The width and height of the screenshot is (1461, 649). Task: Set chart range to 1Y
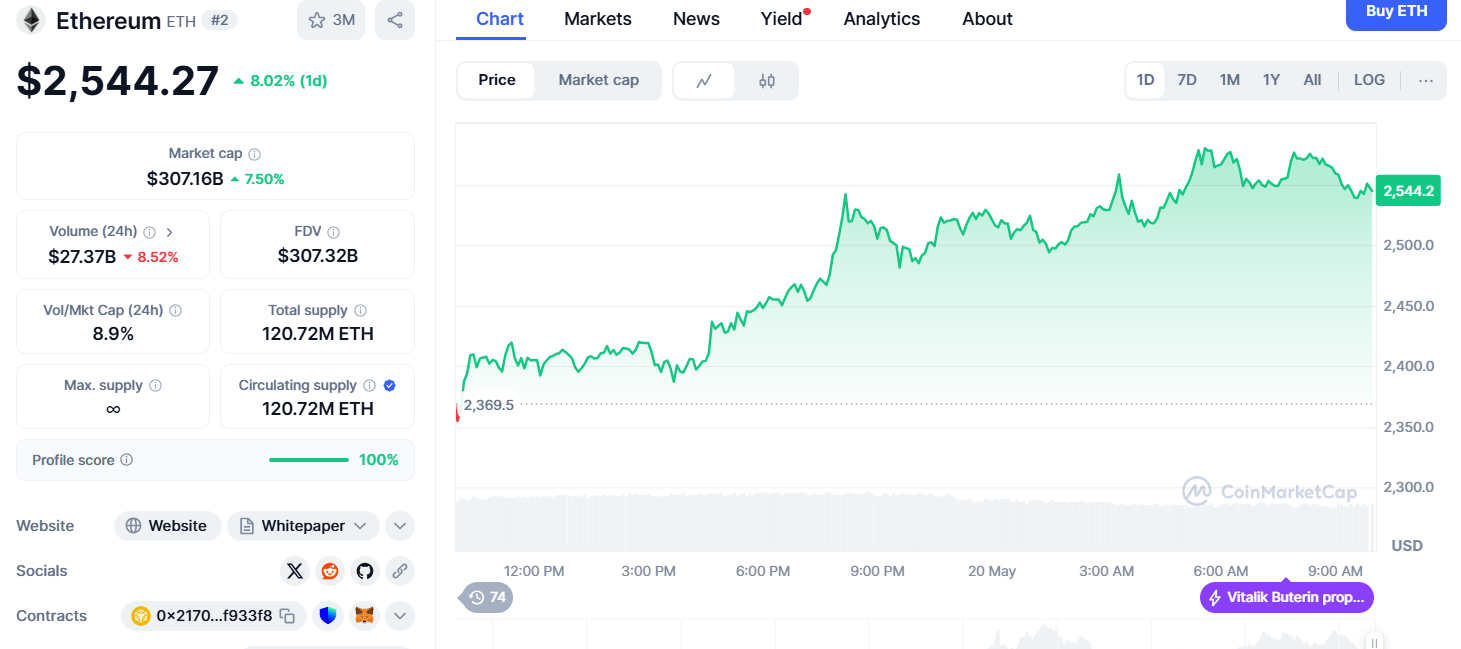(x=1271, y=80)
